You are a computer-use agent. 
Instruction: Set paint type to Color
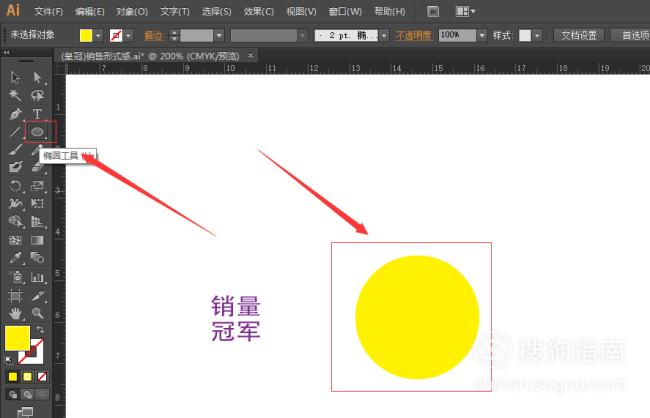click(13, 376)
